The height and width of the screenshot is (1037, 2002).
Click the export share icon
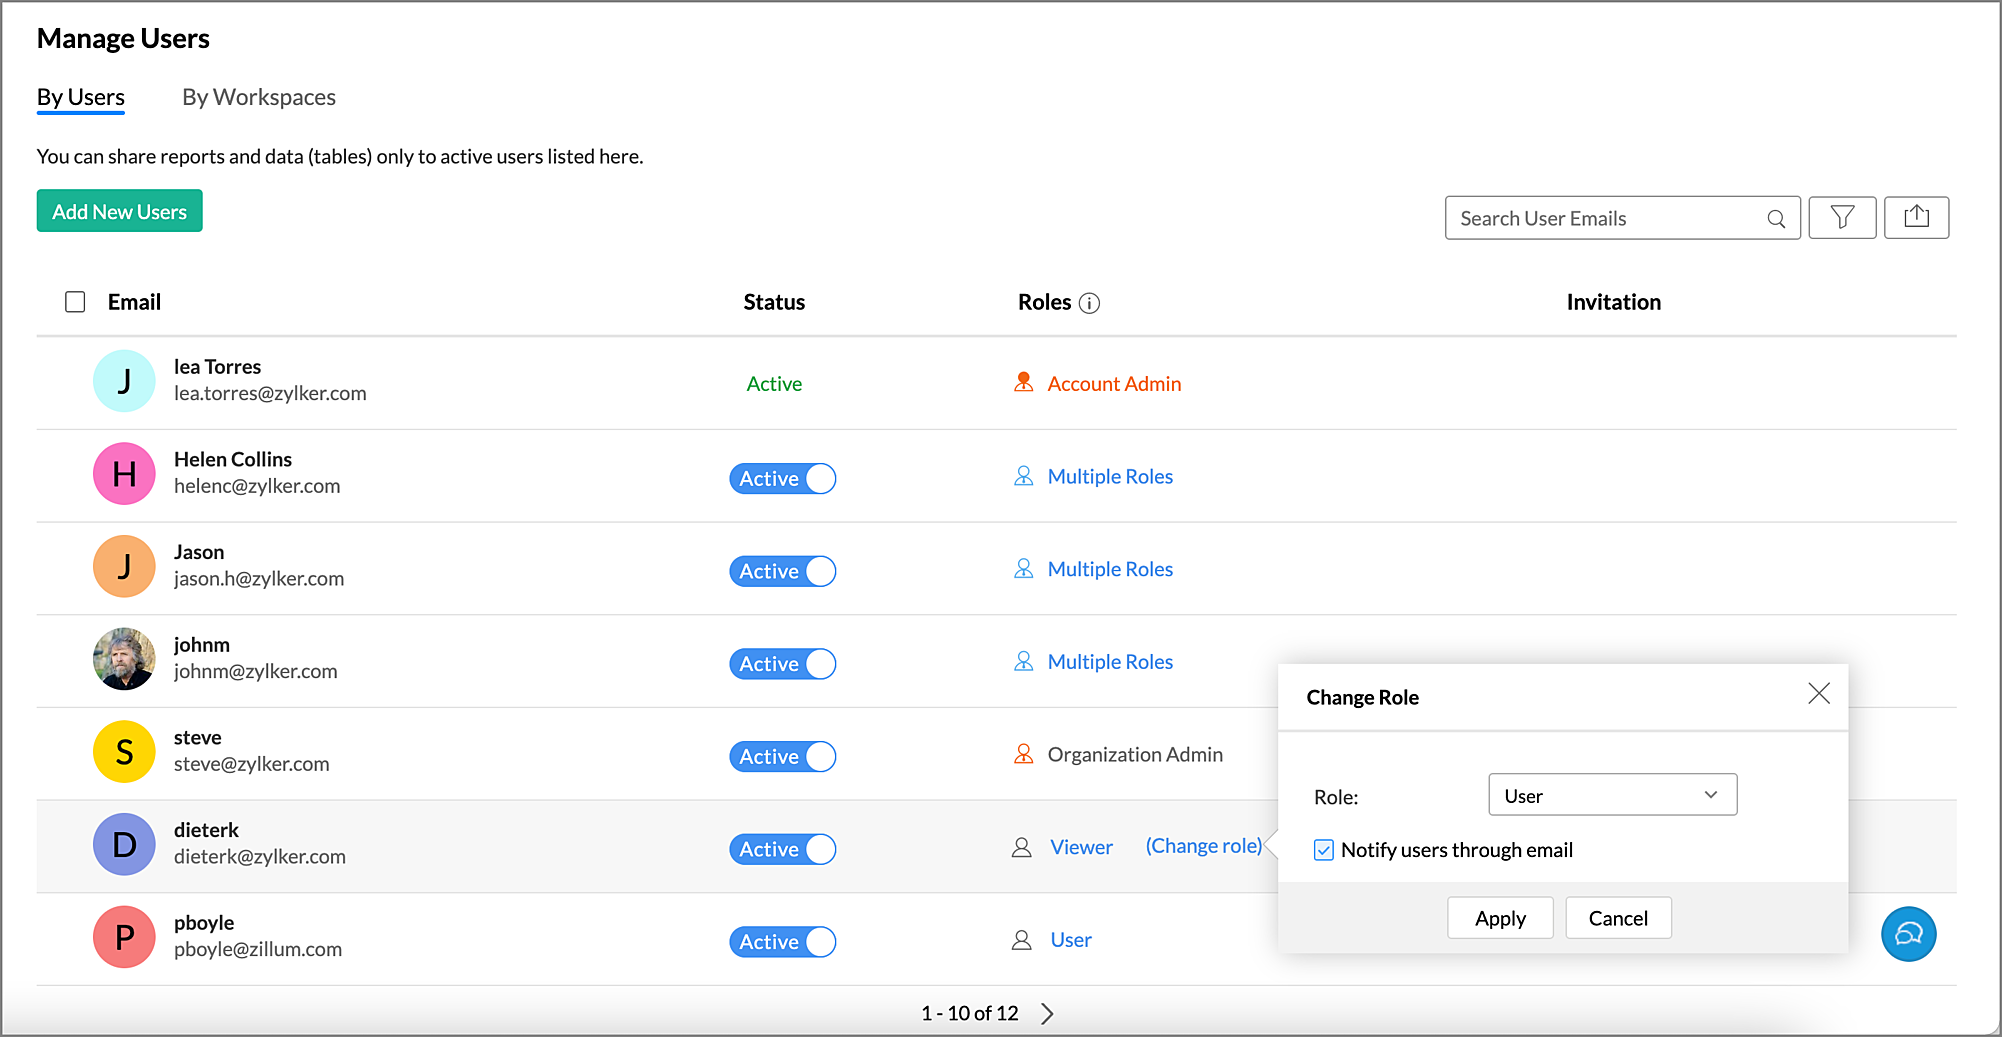pos(1916,217)
